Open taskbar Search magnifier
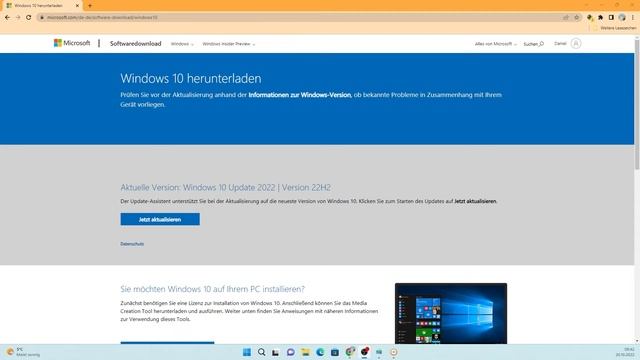The width and height of the screenshot is (640, 360). (x=261, y=352)
